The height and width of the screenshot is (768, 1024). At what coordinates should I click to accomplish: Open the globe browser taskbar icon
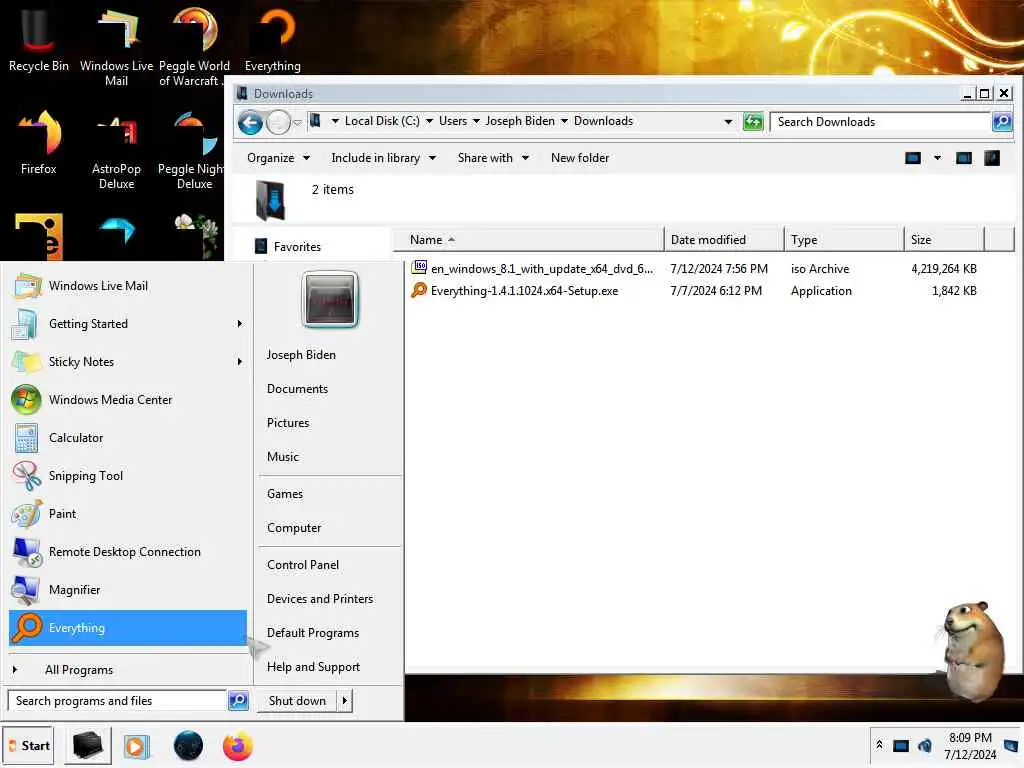188,746
